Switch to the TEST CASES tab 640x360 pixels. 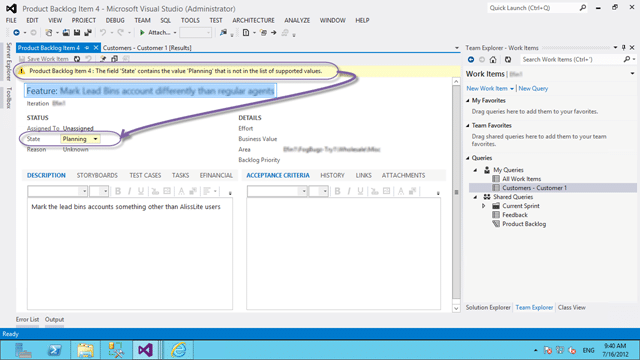[x=145, y=176]
